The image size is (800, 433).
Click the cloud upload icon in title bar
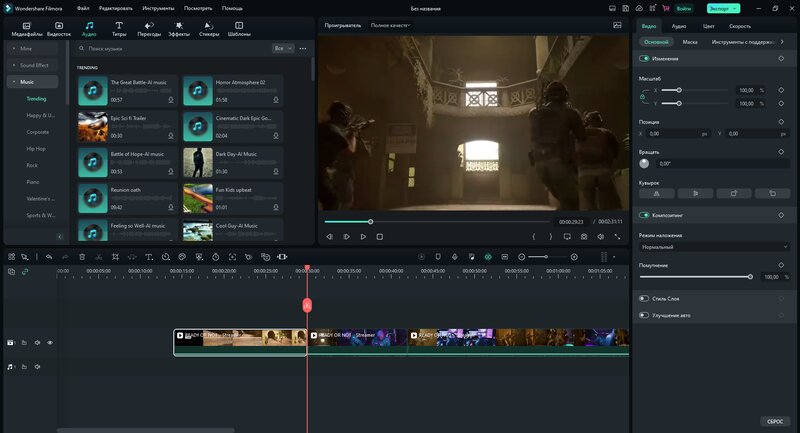(639, 8)
